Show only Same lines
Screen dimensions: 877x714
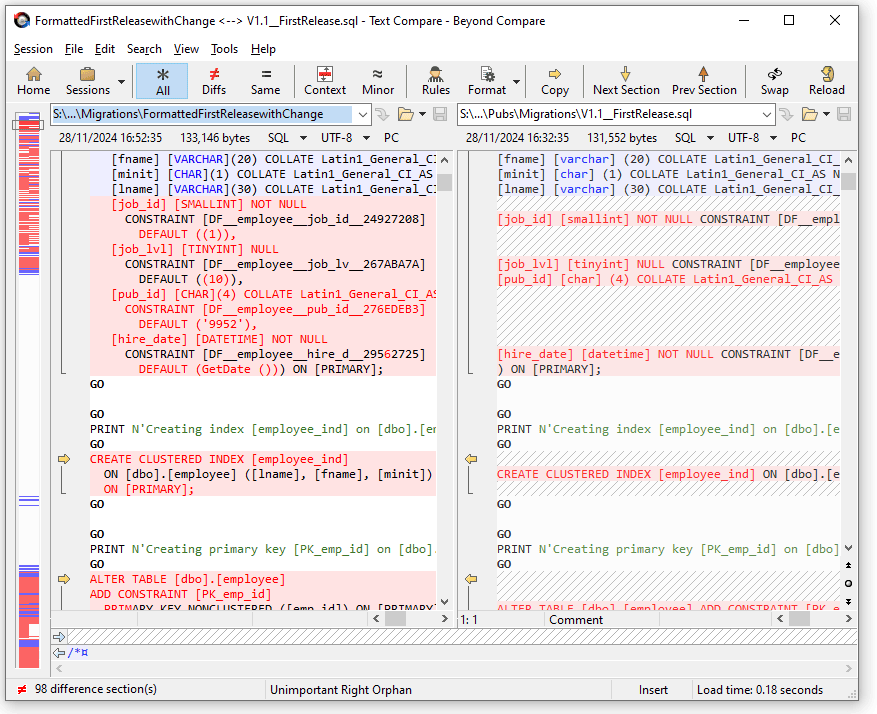(266, 82)
